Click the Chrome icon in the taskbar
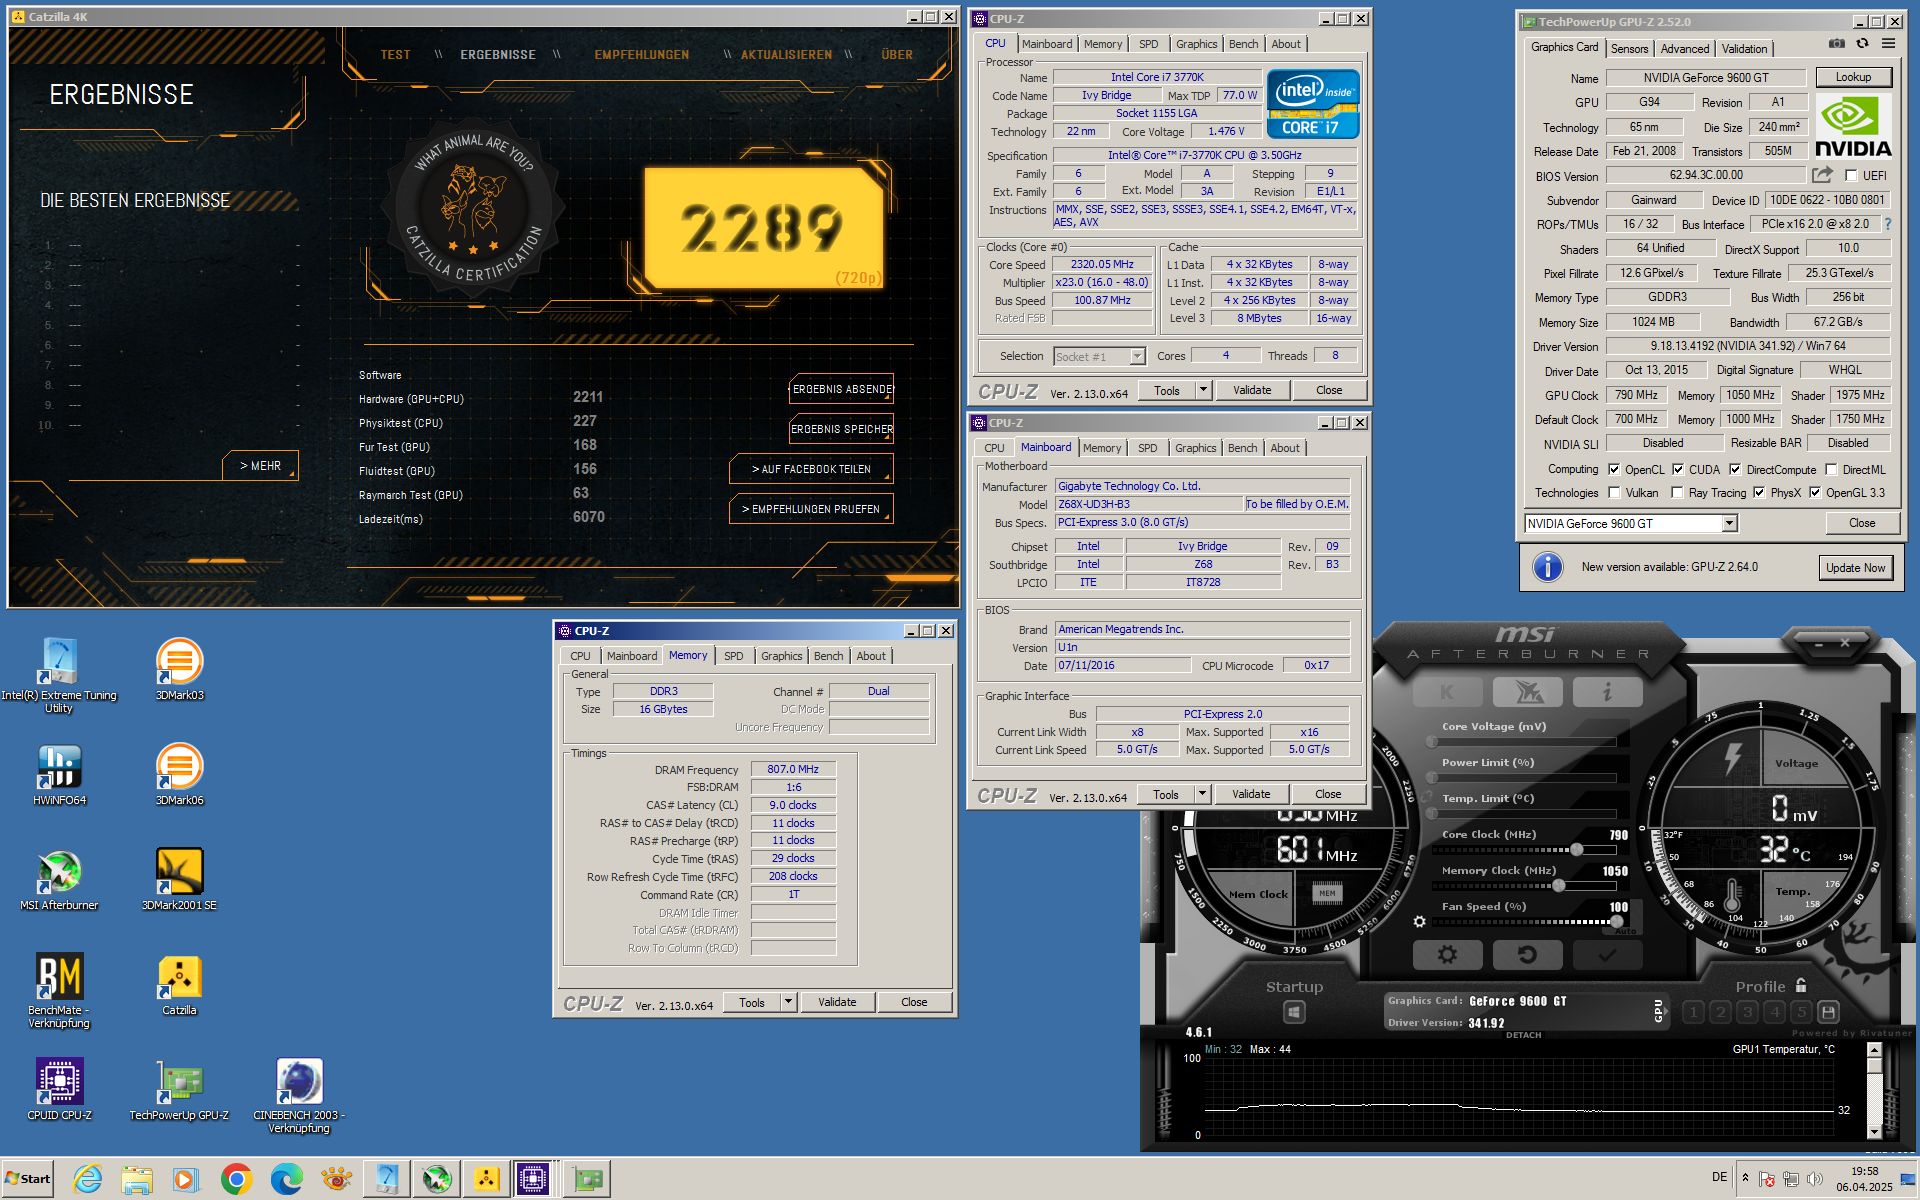This screenshot has height=1200, width=1920. pyautogui.click(x=236, y=1180)
